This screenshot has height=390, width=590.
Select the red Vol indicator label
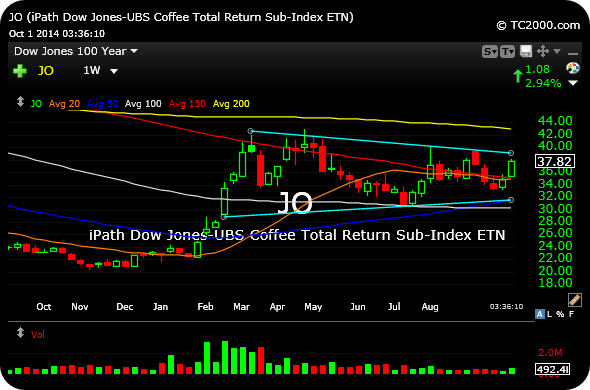pyautogui.click(x=38, y=334)
